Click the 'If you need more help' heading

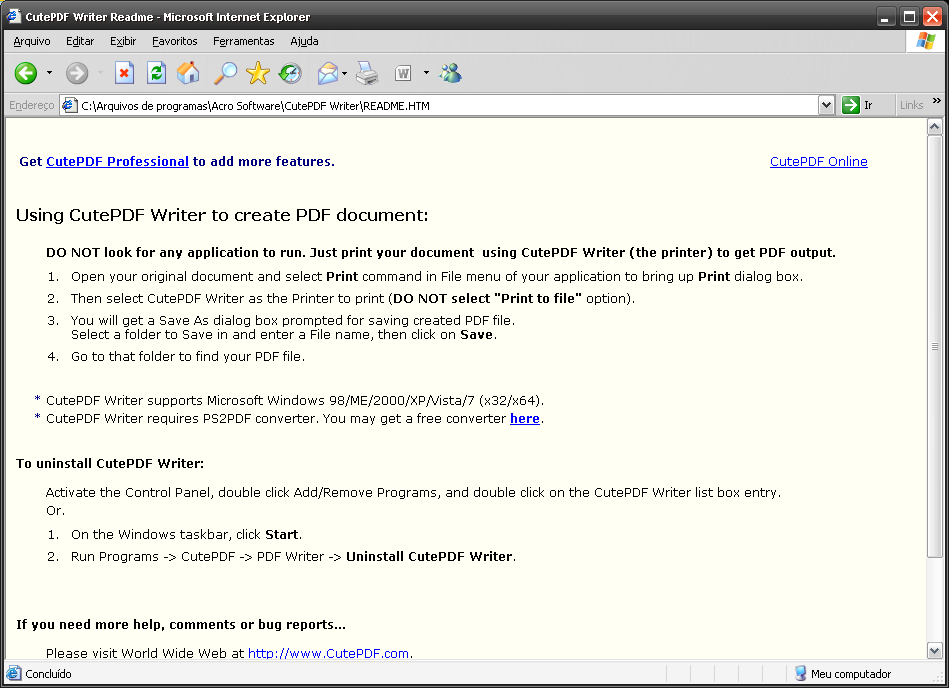(x=181, y=624)
